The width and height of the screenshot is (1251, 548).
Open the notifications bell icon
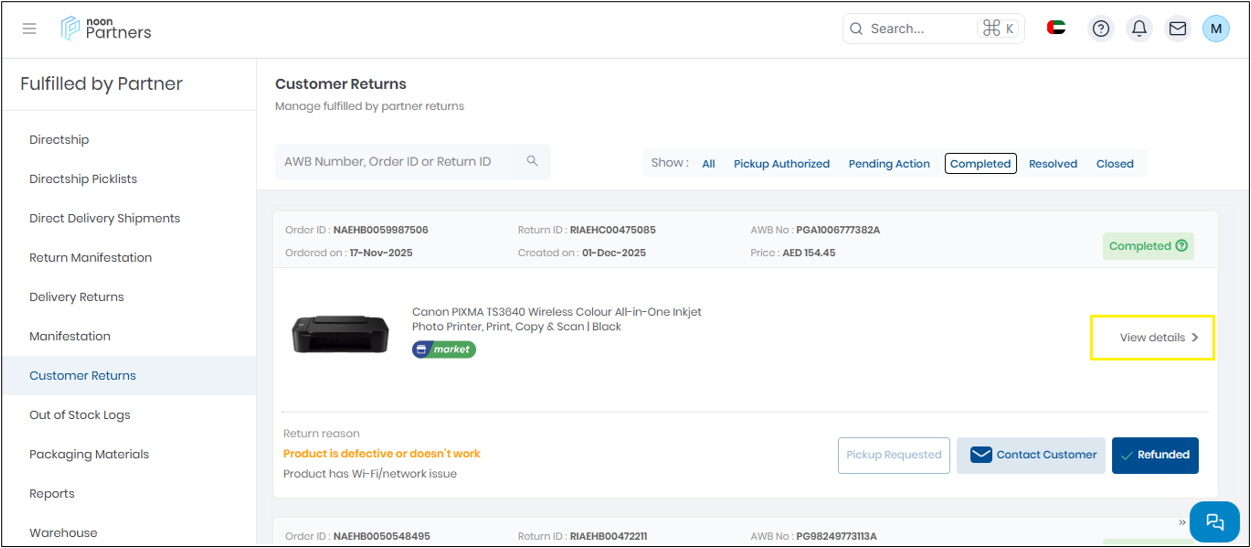(x=1139, y=29)
